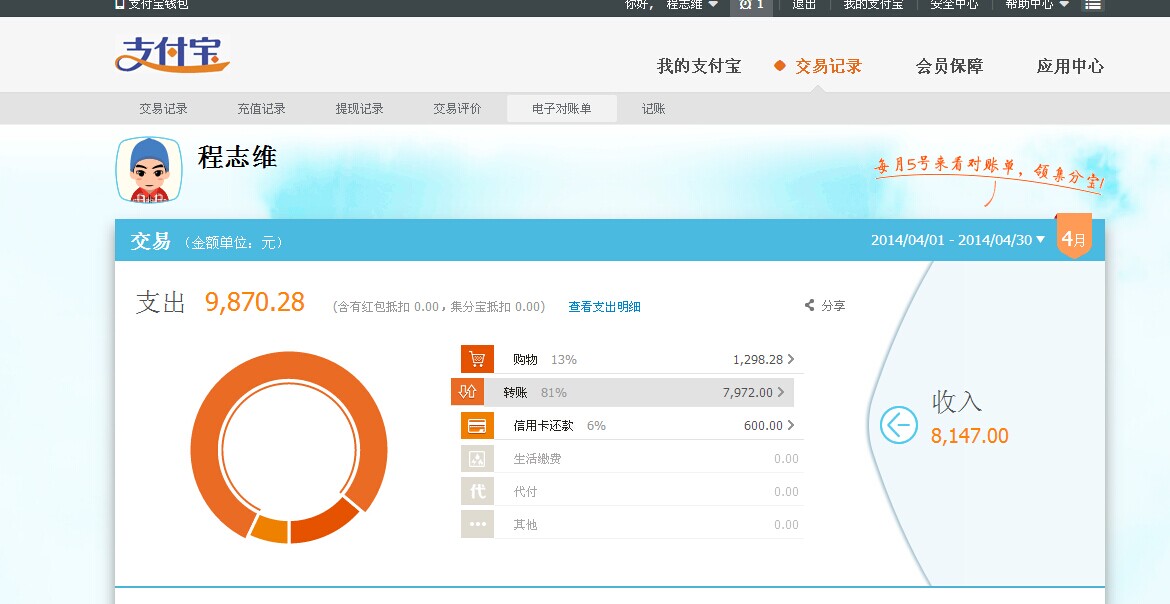This screenshot has width=1170, height=604.
Task: Expand the 程志维 account dropdown in top bar
Action: coord(692,5)
